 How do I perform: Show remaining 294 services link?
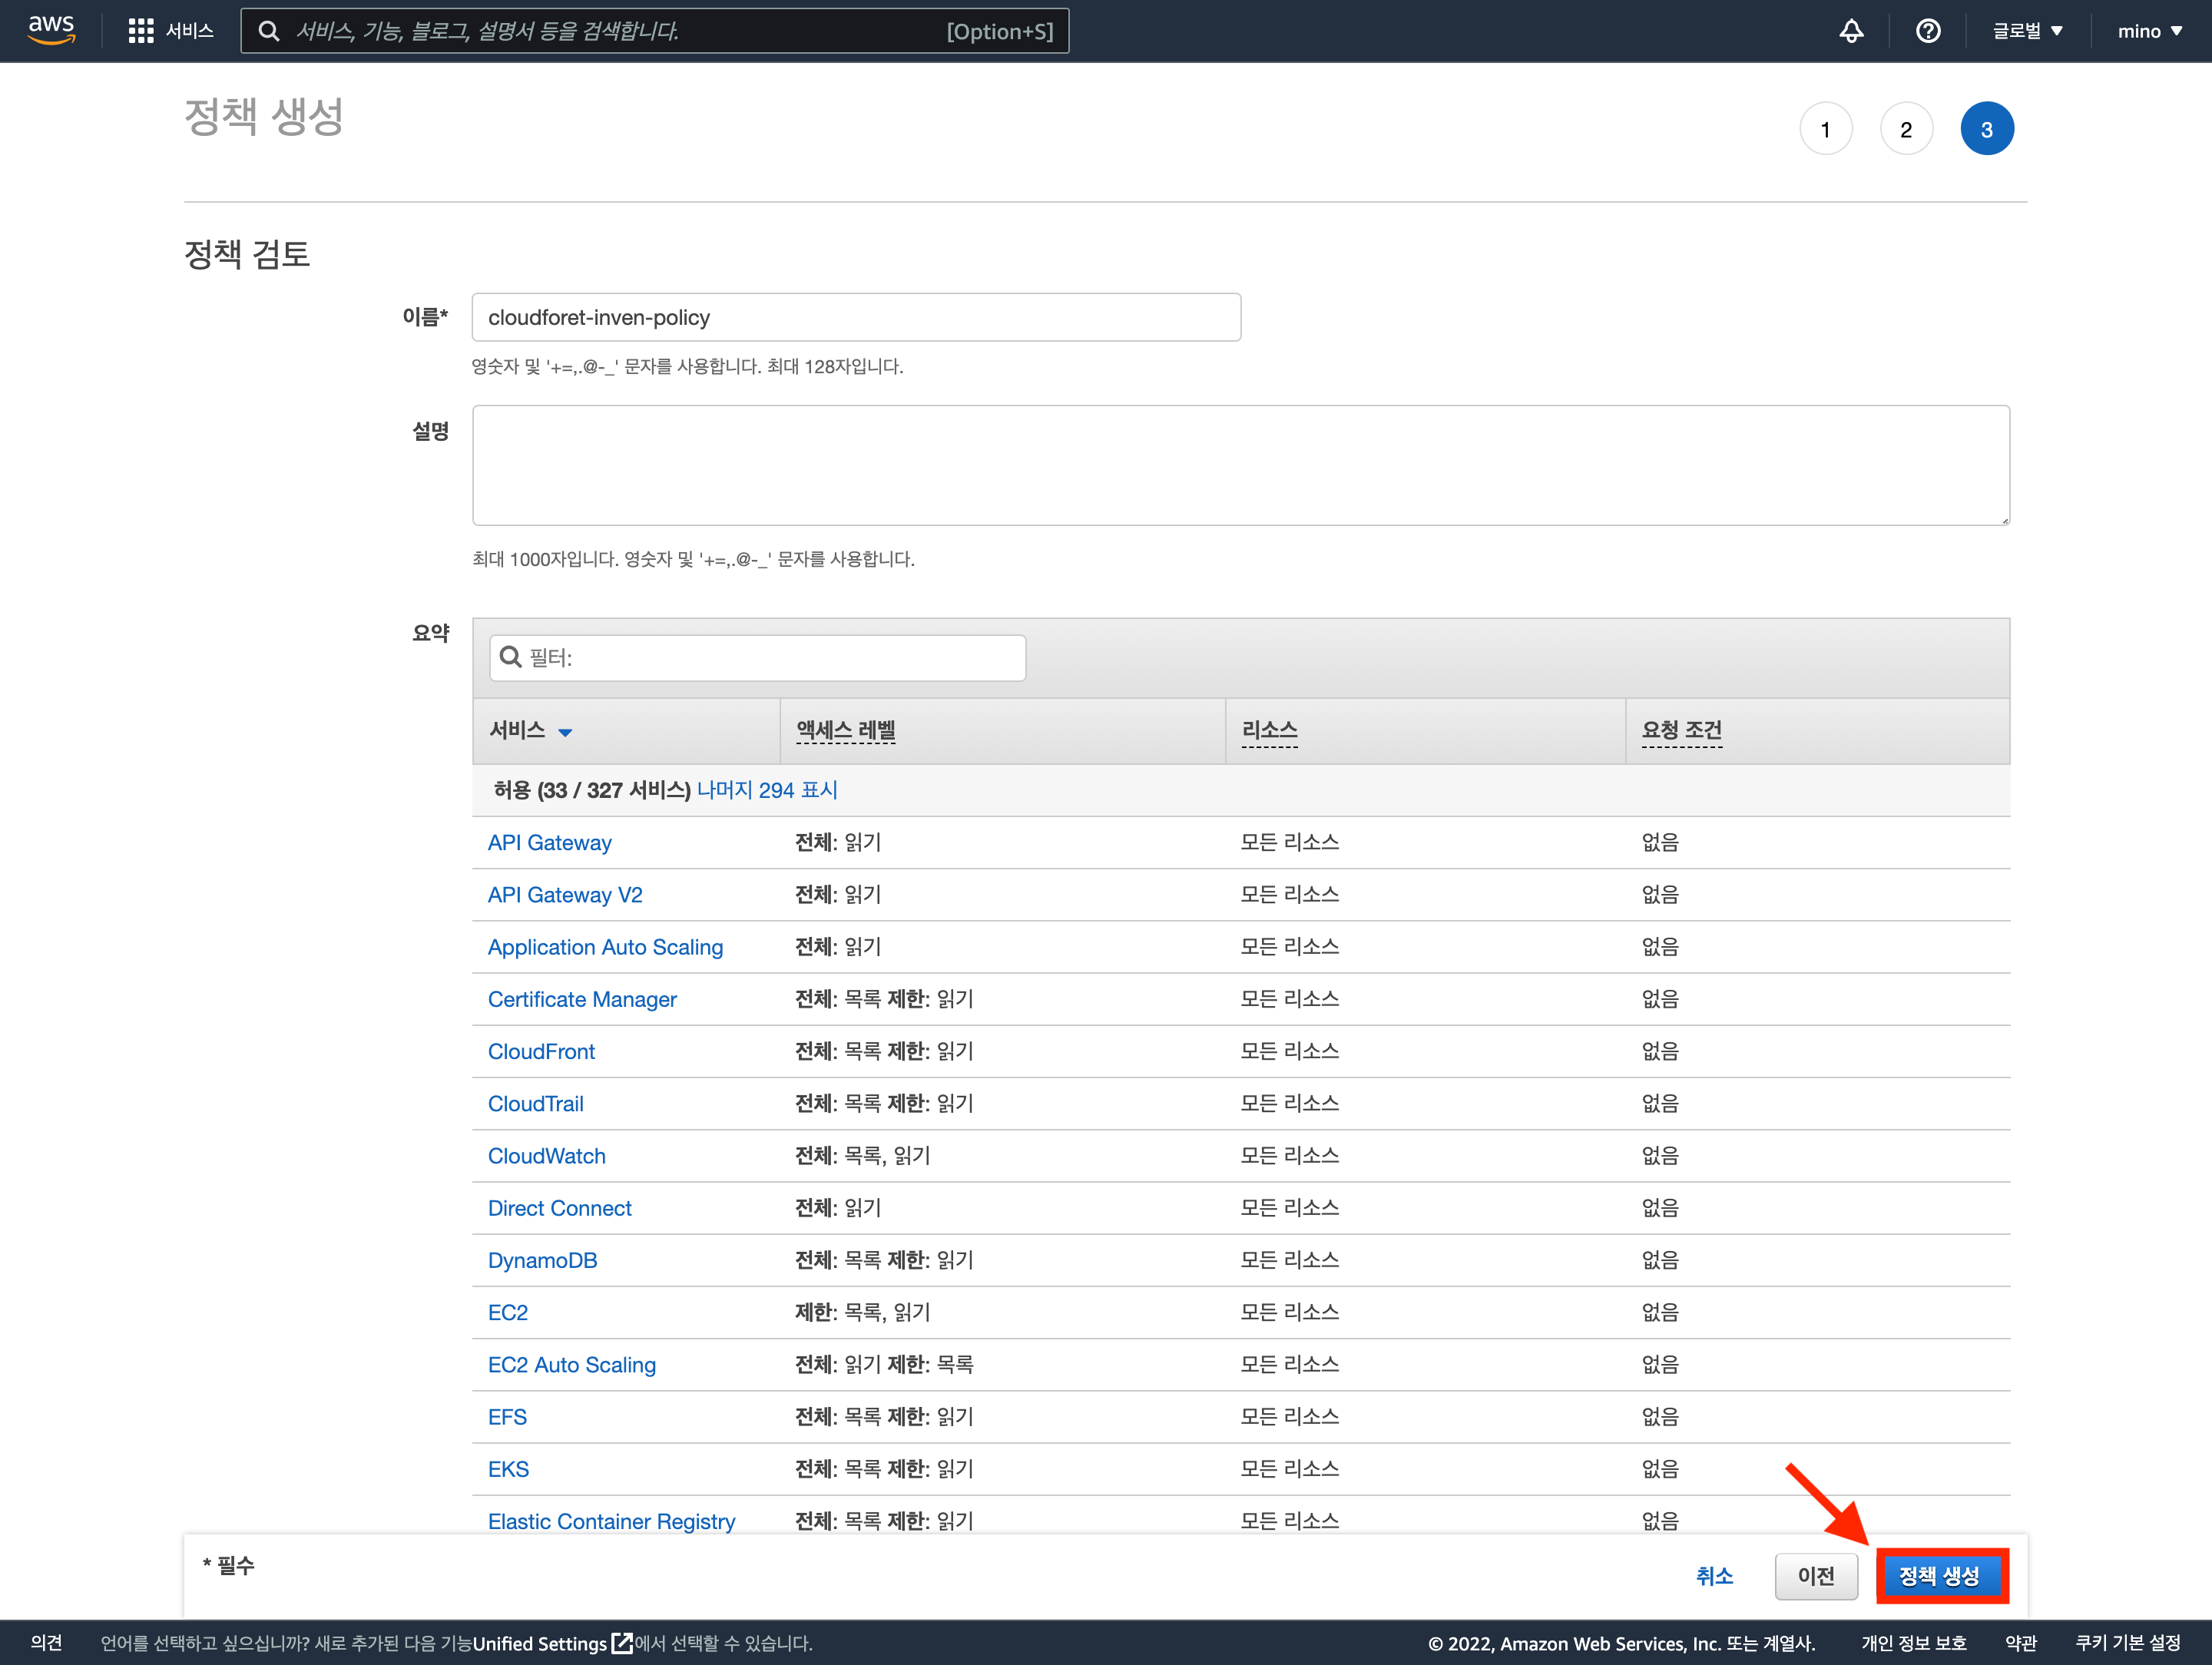click(x=767, y=790)
